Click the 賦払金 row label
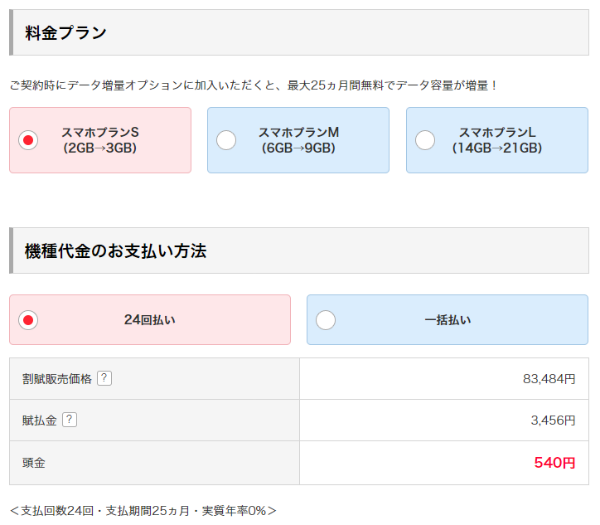 coord(39,421)
